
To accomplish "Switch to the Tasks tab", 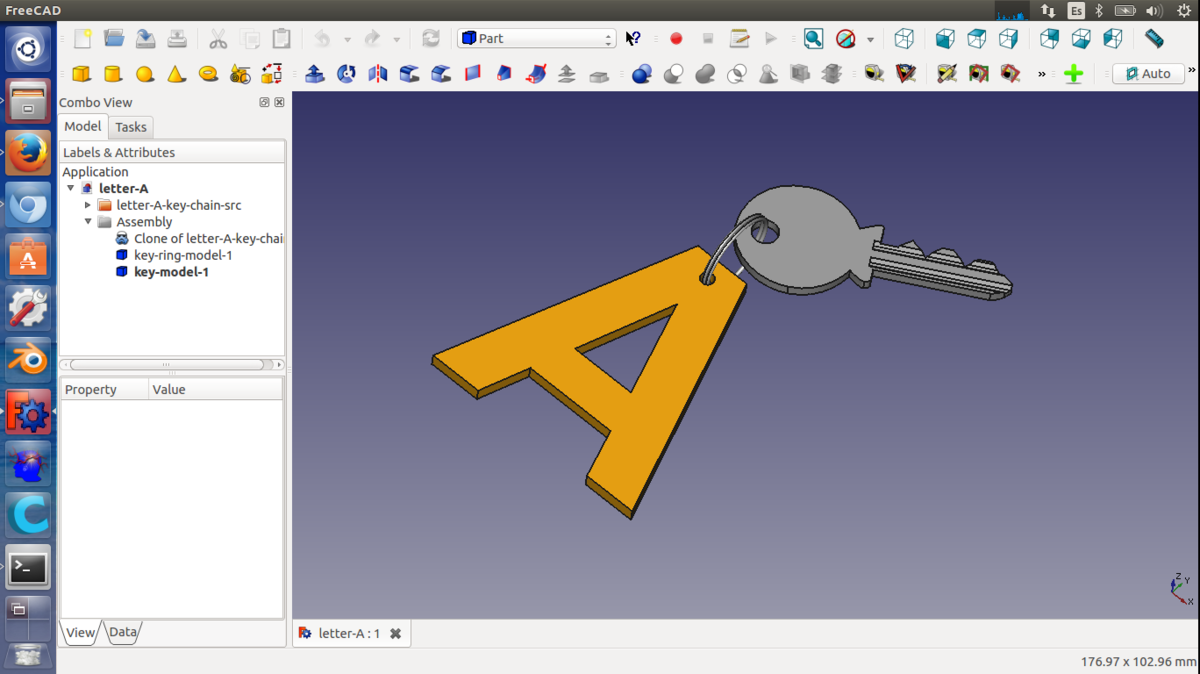I will (131, 127).
